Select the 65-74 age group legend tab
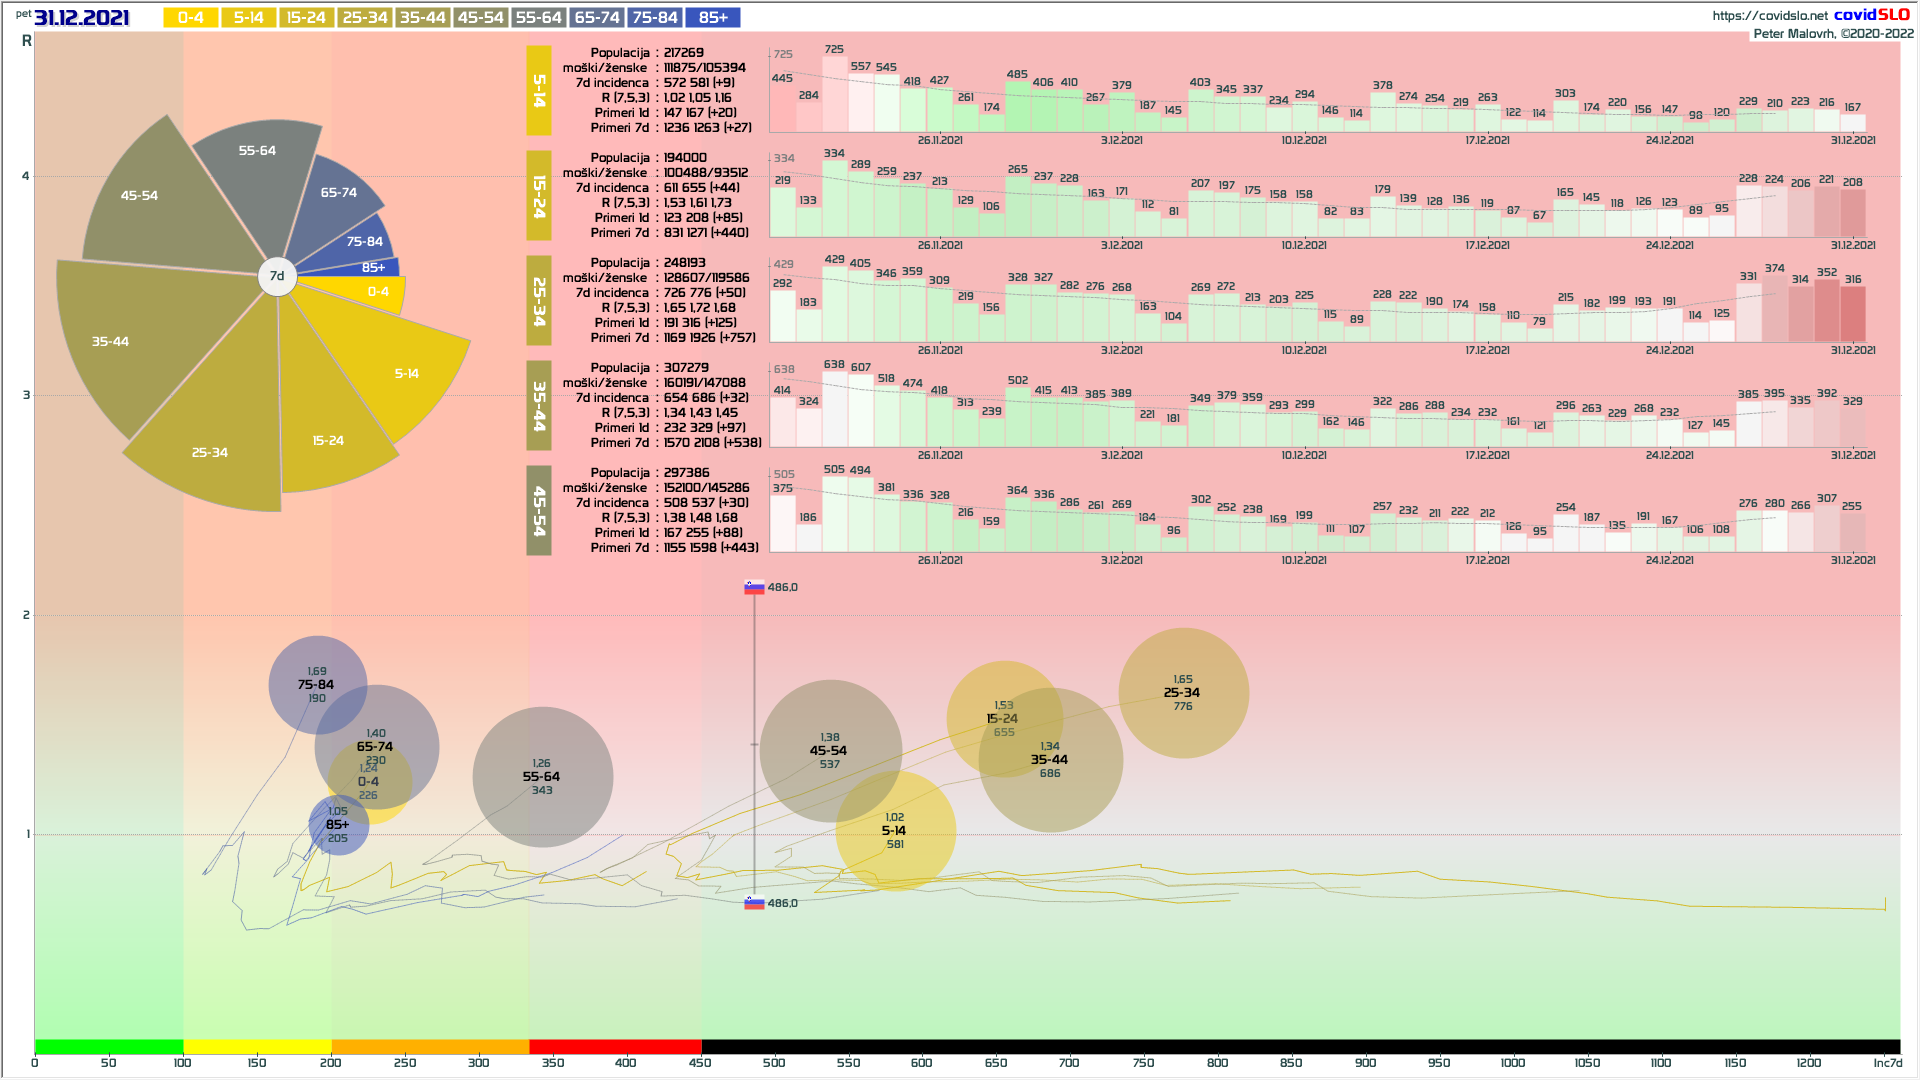1920x1080 pixels. click(597, 18)
